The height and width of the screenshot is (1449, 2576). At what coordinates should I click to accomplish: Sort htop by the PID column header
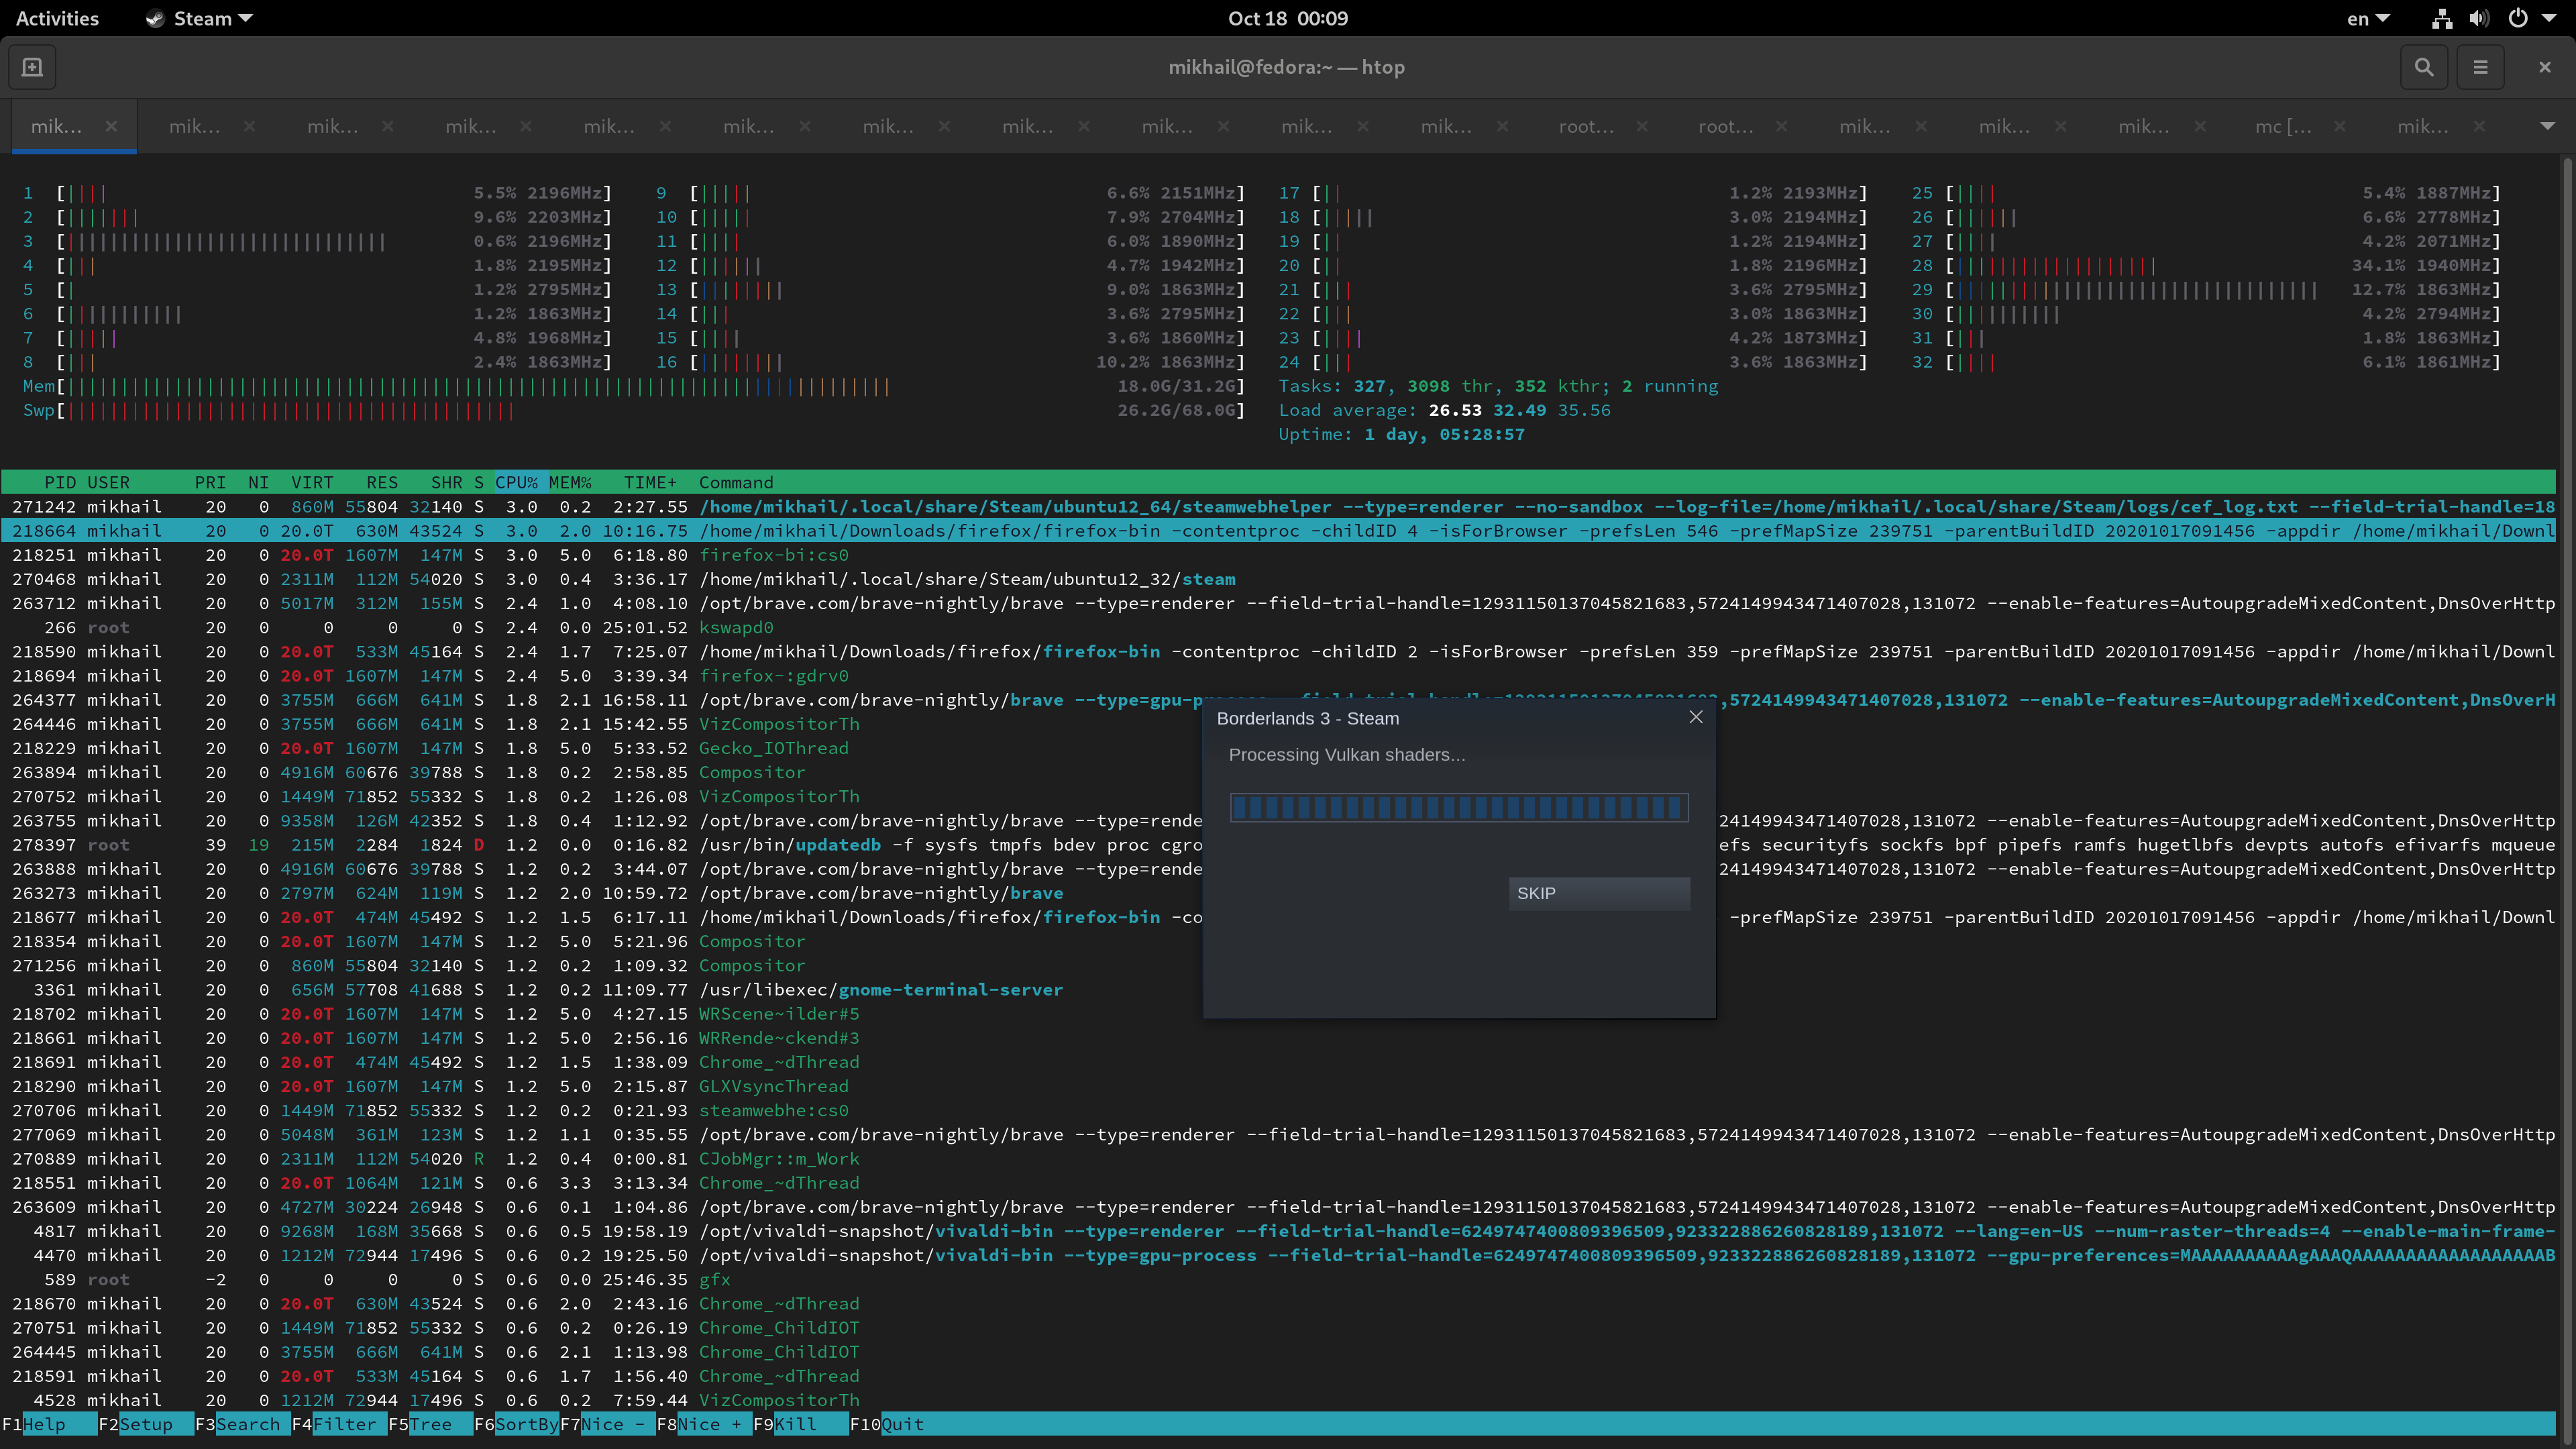click(x=60, y=482)
